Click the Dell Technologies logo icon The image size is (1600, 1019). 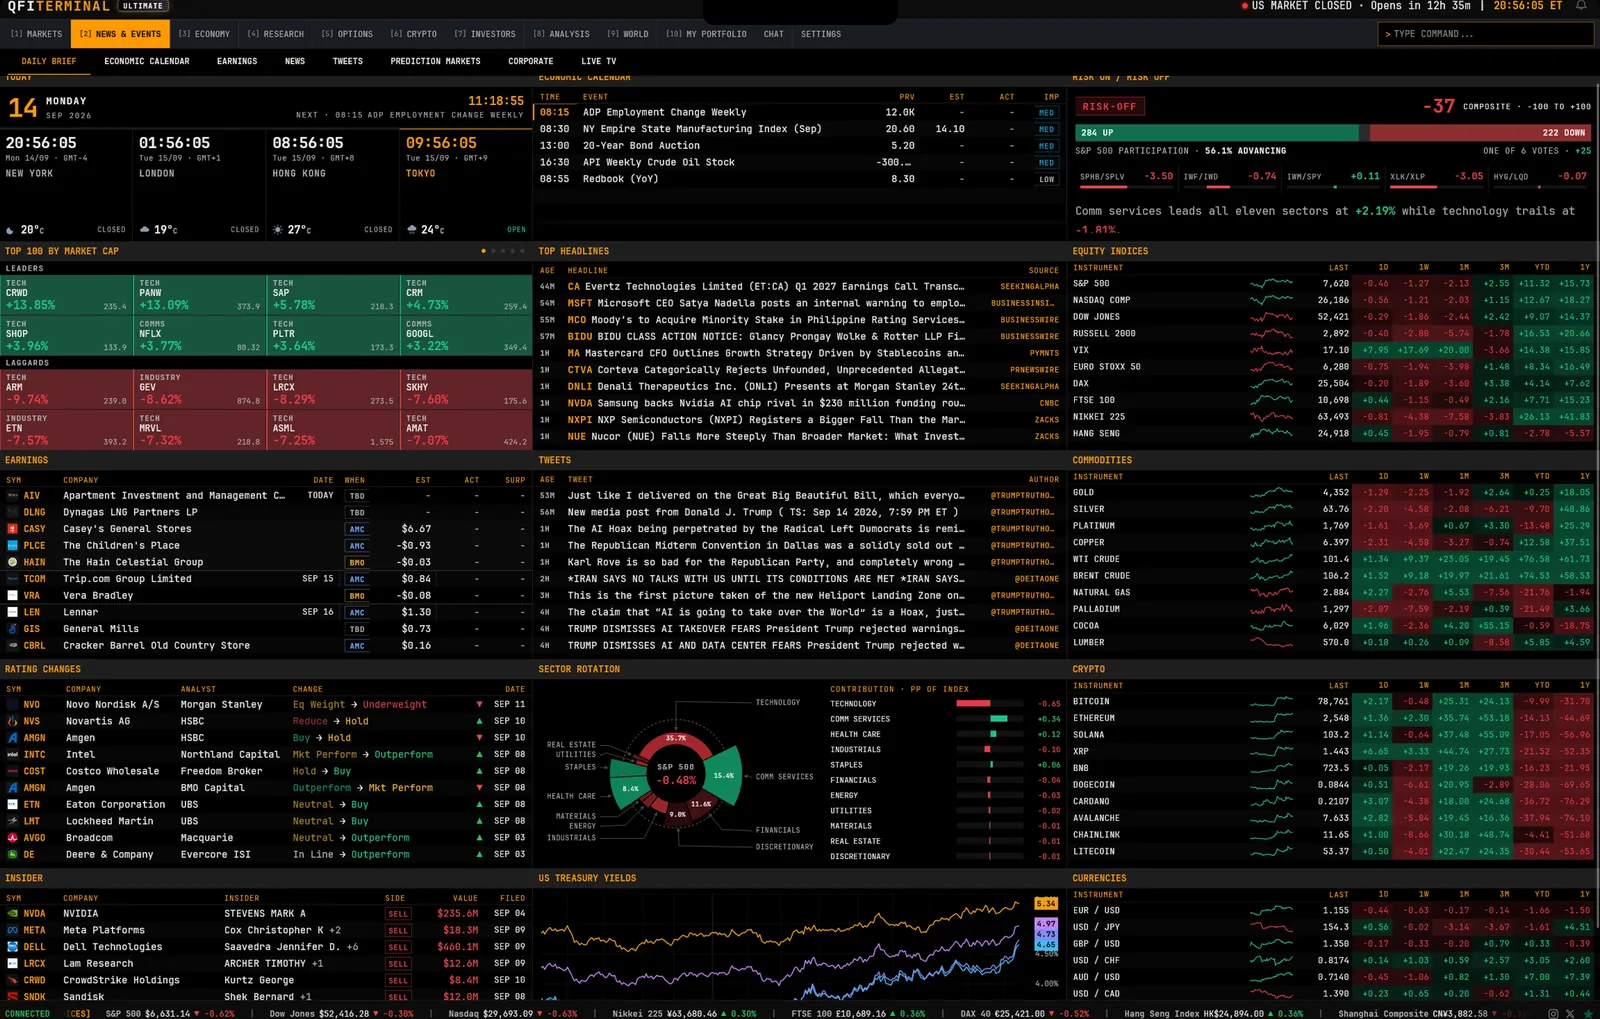coord(12,947)
